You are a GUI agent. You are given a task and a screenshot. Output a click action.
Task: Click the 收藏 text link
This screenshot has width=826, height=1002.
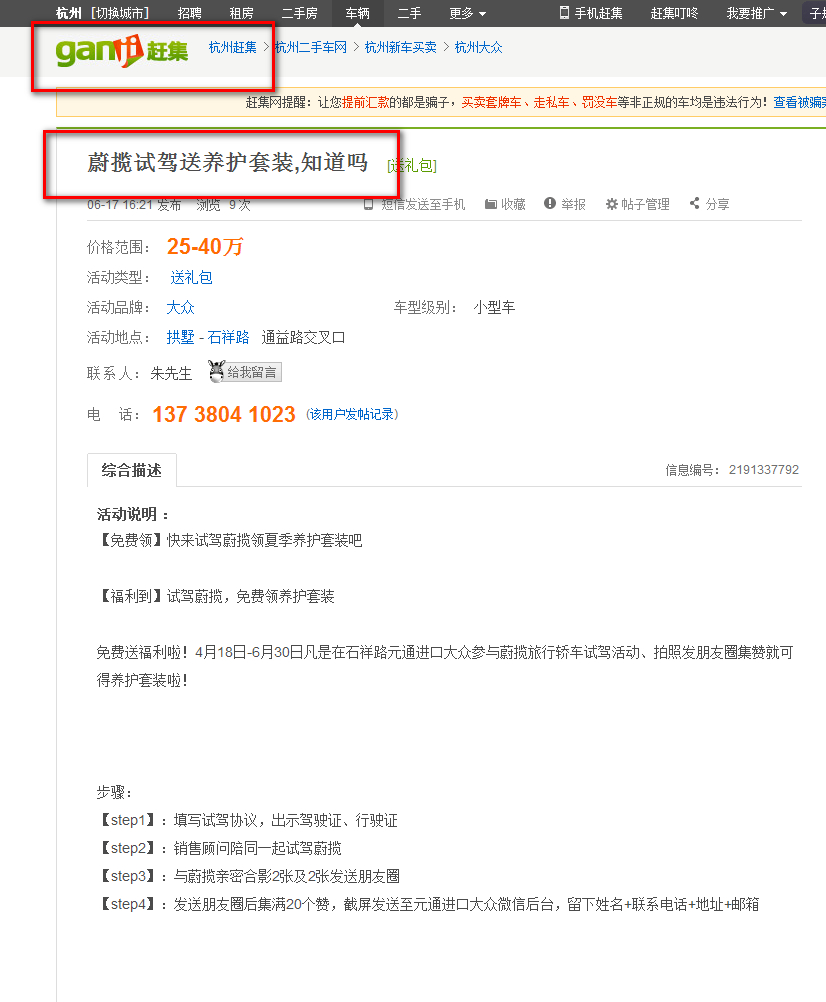click(x=513, y=204)
